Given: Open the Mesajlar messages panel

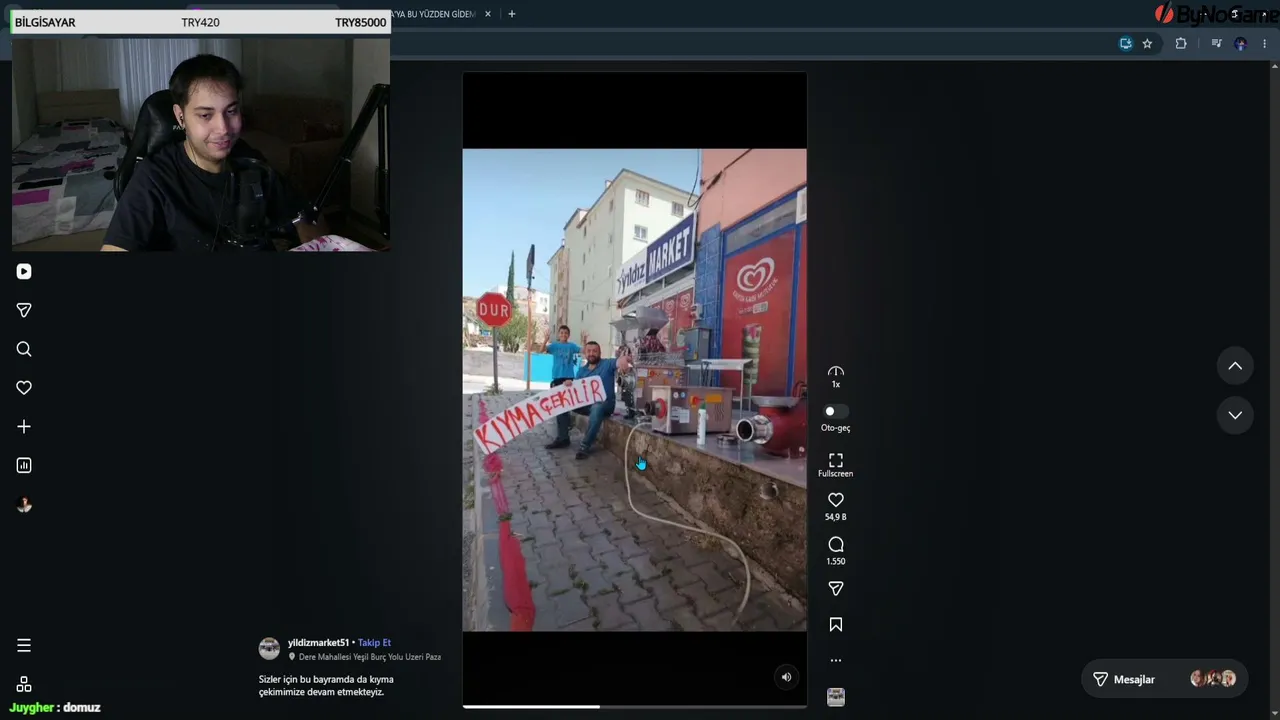Looking at the screenshot, I should pos(1165,679).
